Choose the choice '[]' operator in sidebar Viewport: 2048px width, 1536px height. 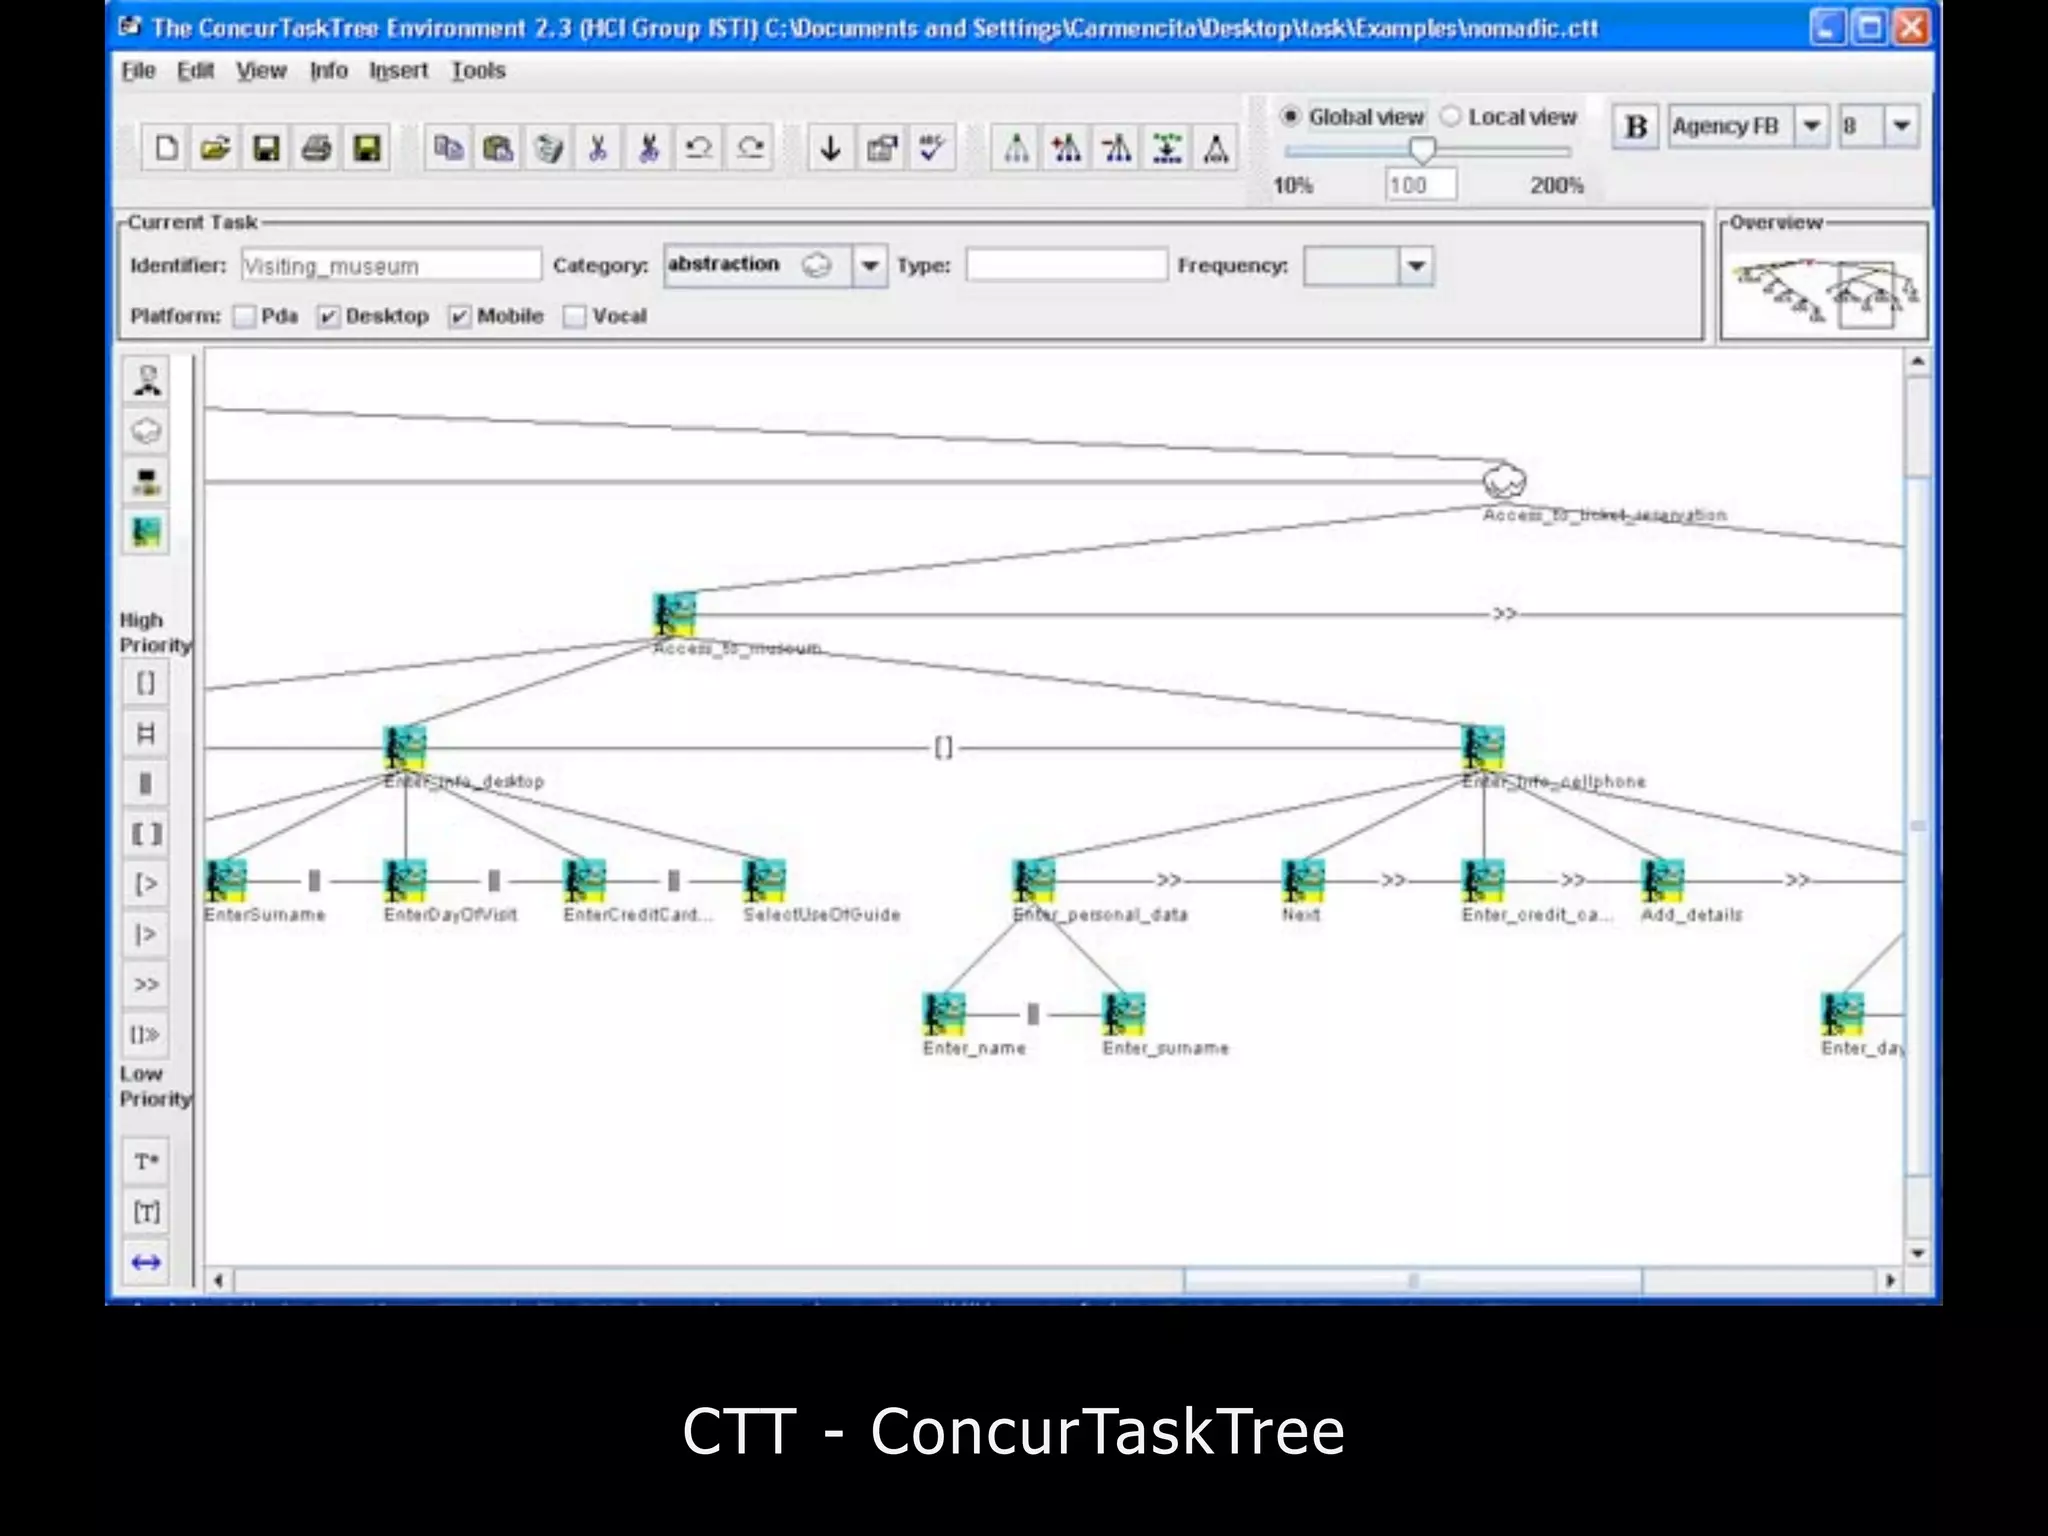(x=146, y=683)
